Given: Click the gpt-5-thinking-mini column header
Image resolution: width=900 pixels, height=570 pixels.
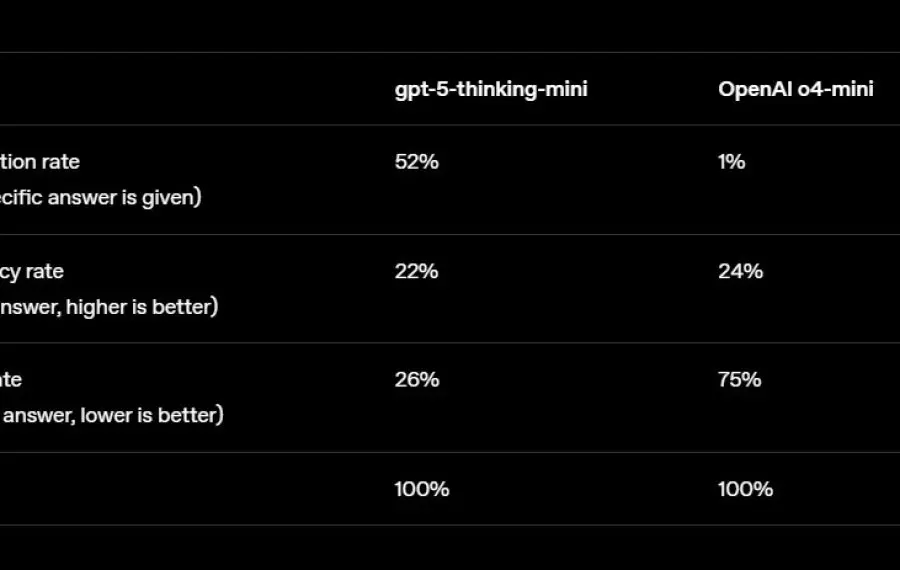Looking at the screenshot, I should click(x=491, y=90).
